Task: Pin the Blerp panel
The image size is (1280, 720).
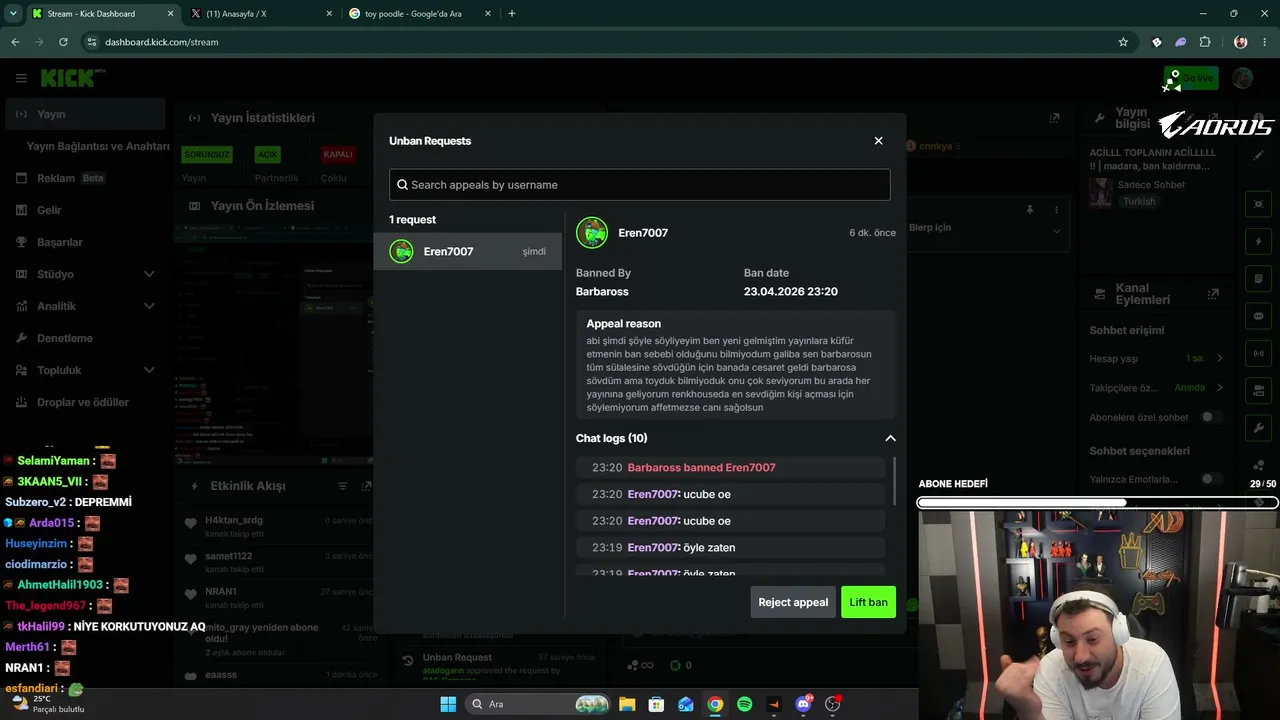Action: coord(1030,210)
